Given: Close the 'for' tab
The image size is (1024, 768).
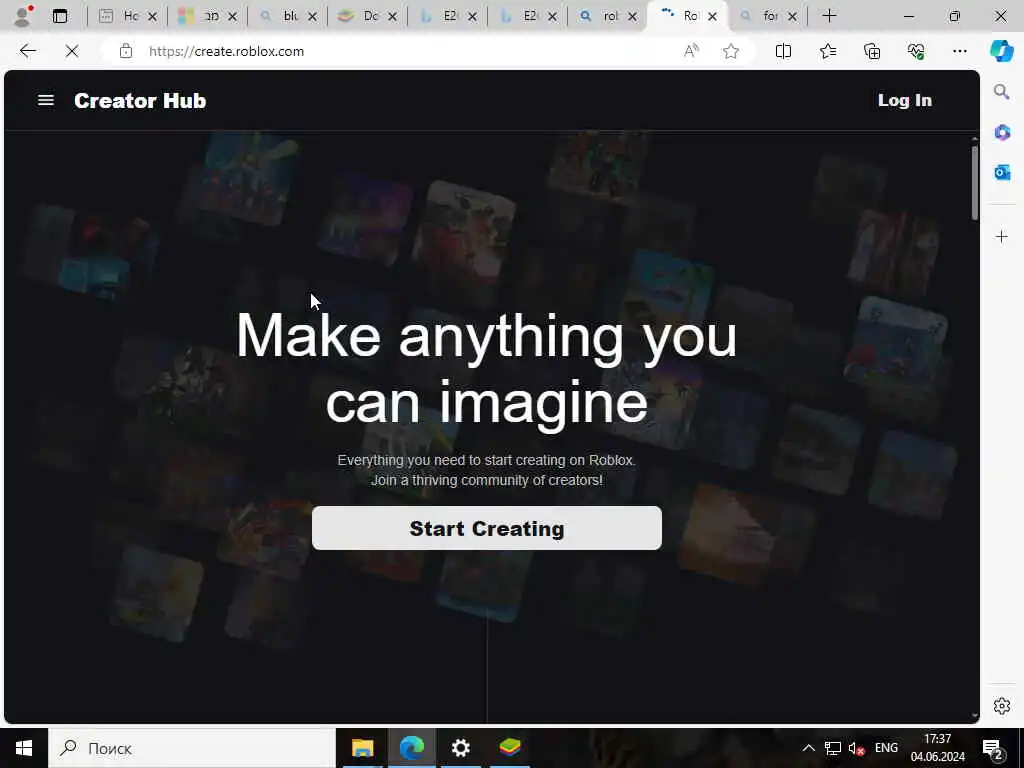Looking at the screenshot, I should coord(792,16).
